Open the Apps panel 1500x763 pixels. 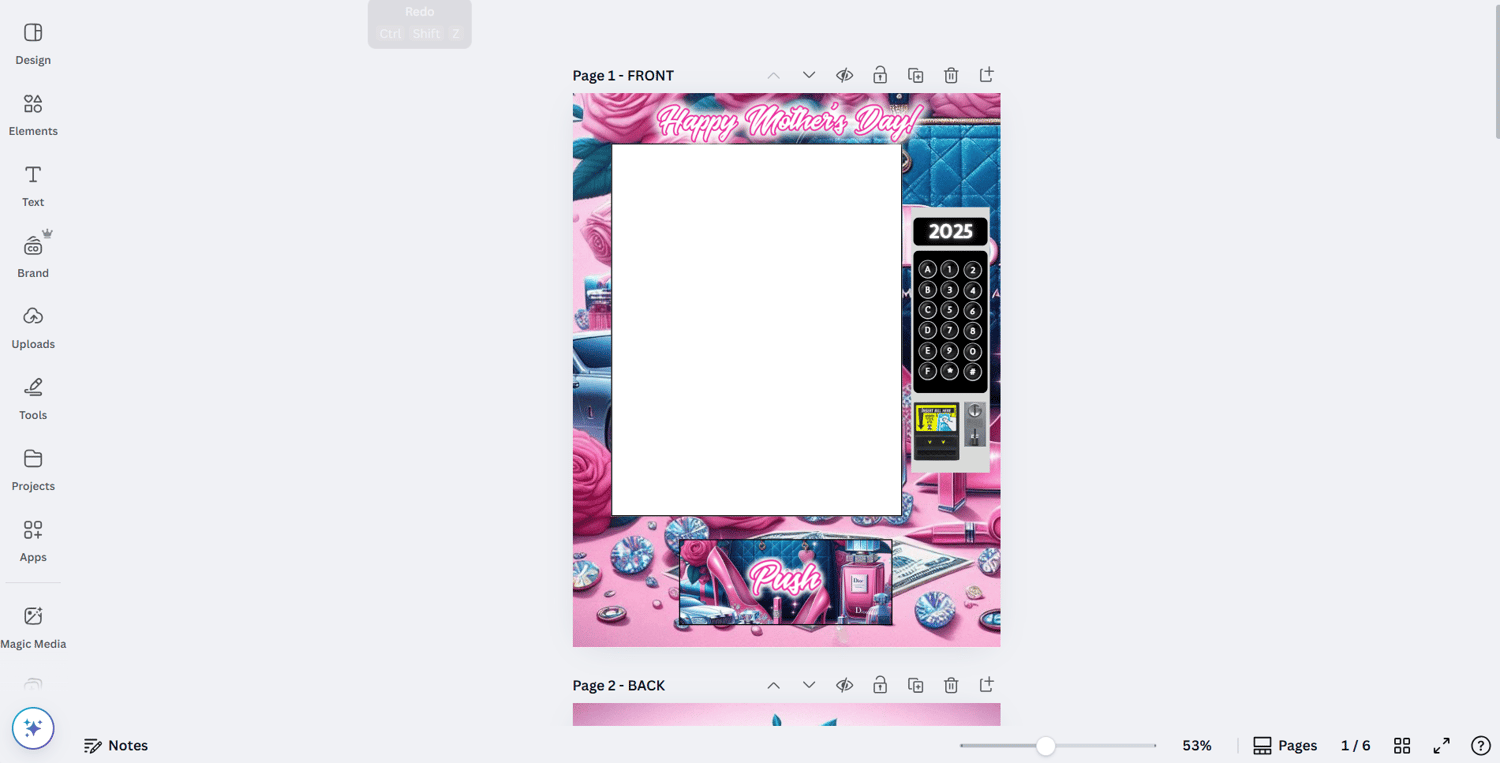[33, 542]
